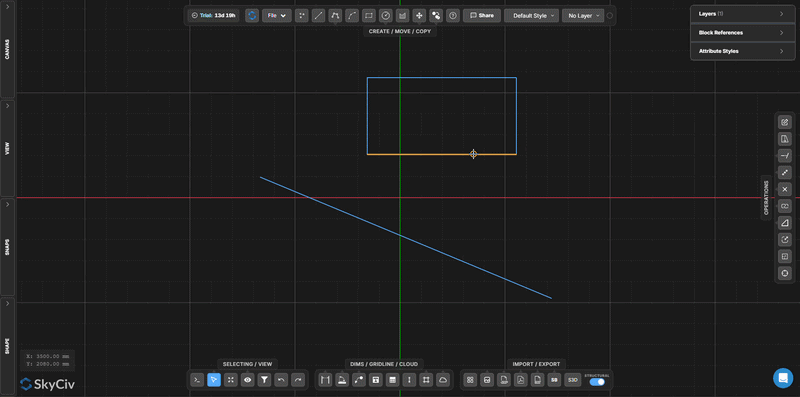
Task: Pick the move tool with cross arrows
Action: click(419, 16)
